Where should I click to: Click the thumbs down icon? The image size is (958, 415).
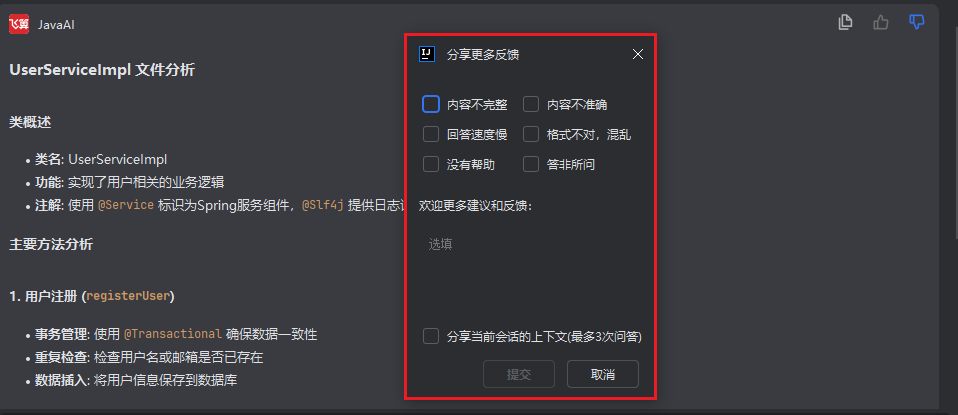coord(916,22)
